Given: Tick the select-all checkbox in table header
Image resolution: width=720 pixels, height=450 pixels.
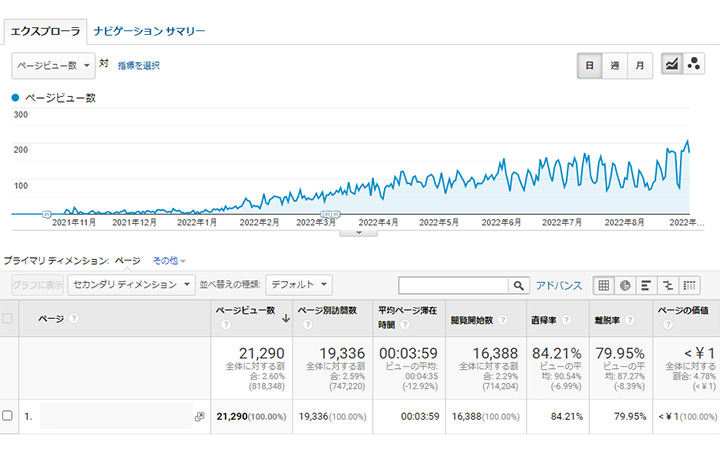Looking at the screenshot, I should pos(7,318).
